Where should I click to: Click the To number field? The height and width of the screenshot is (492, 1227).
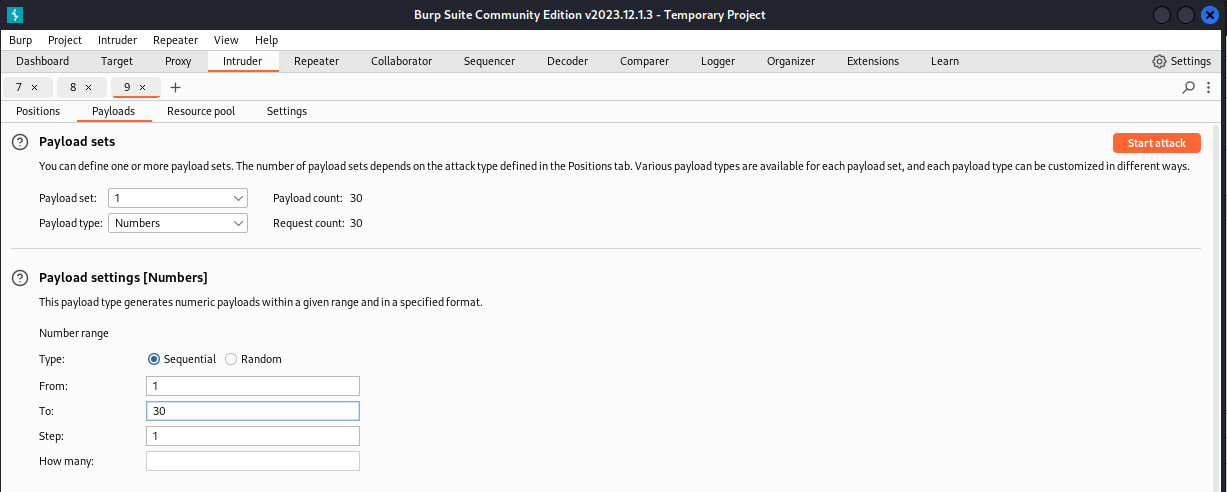(253, 411)
